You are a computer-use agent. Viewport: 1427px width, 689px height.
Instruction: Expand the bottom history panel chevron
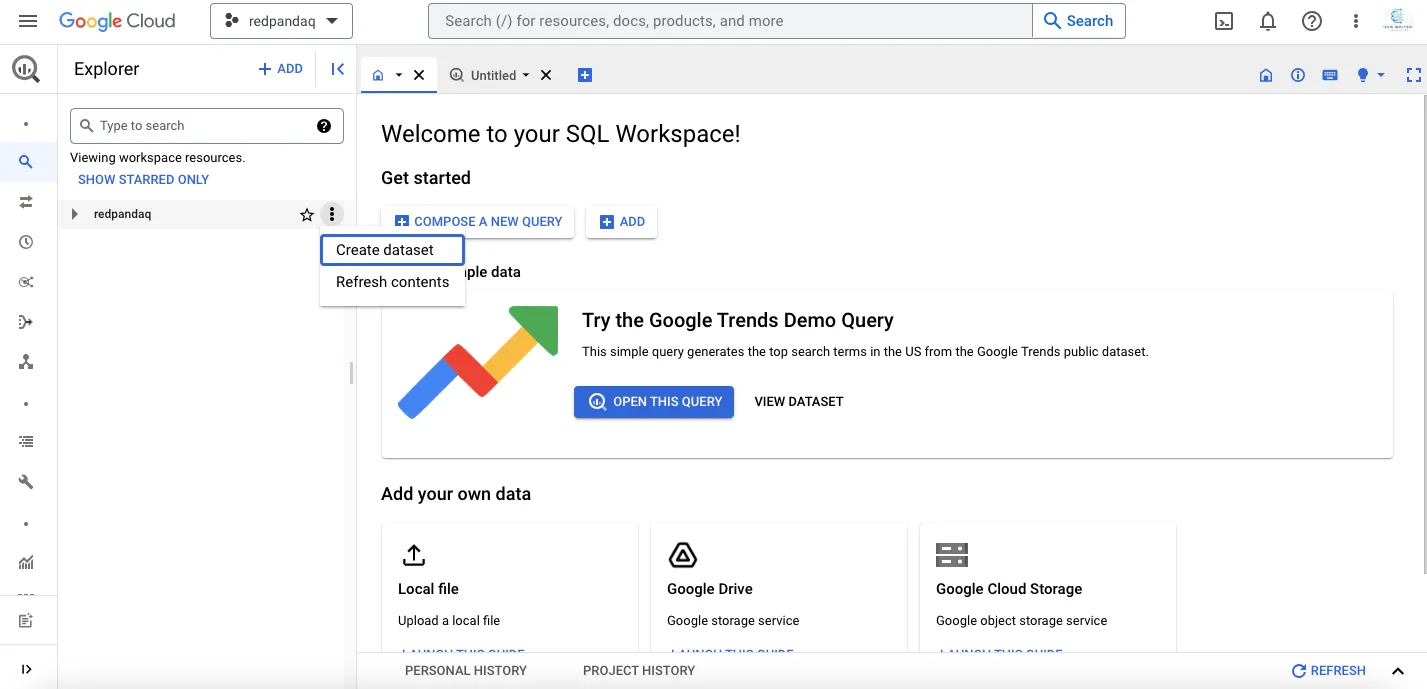click(x=1398, y=671)
